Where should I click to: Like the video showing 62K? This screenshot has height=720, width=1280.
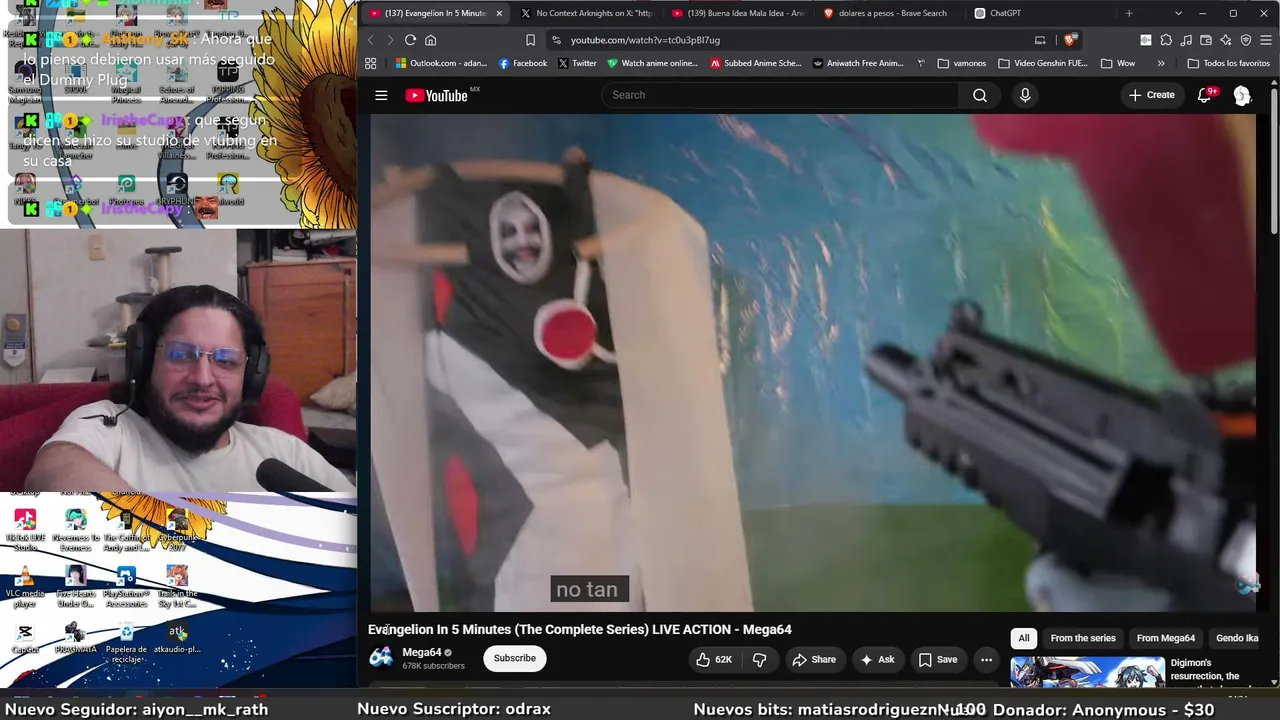coord(714,659)
